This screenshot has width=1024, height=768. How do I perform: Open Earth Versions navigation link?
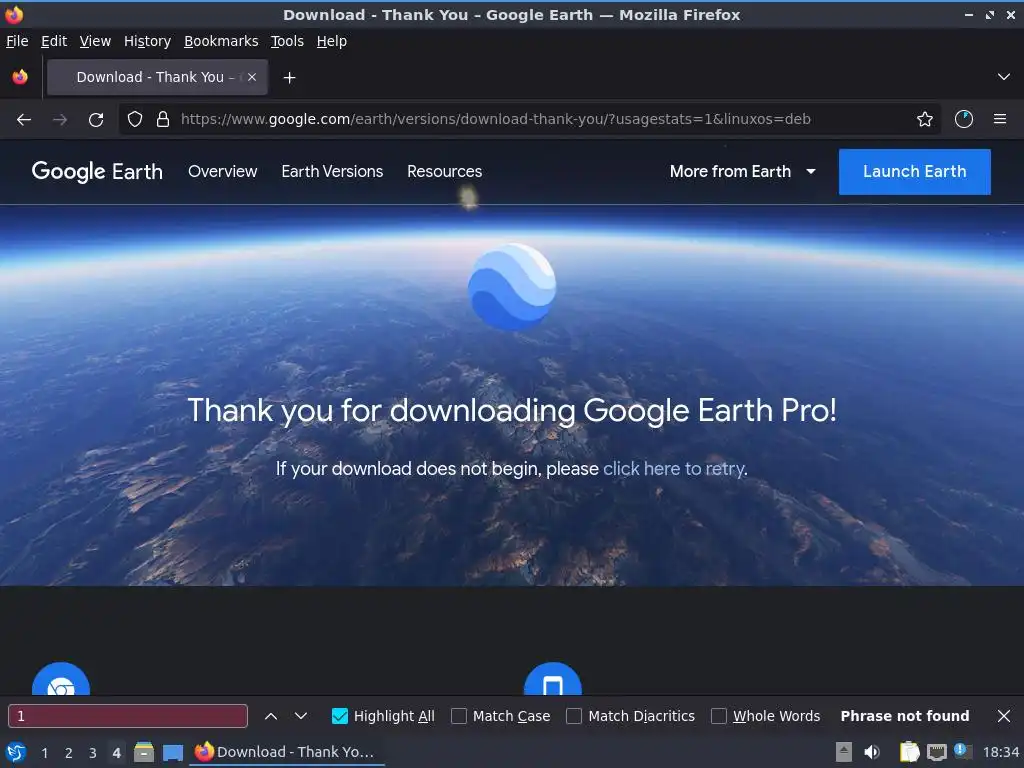click(x=332, y=172)
